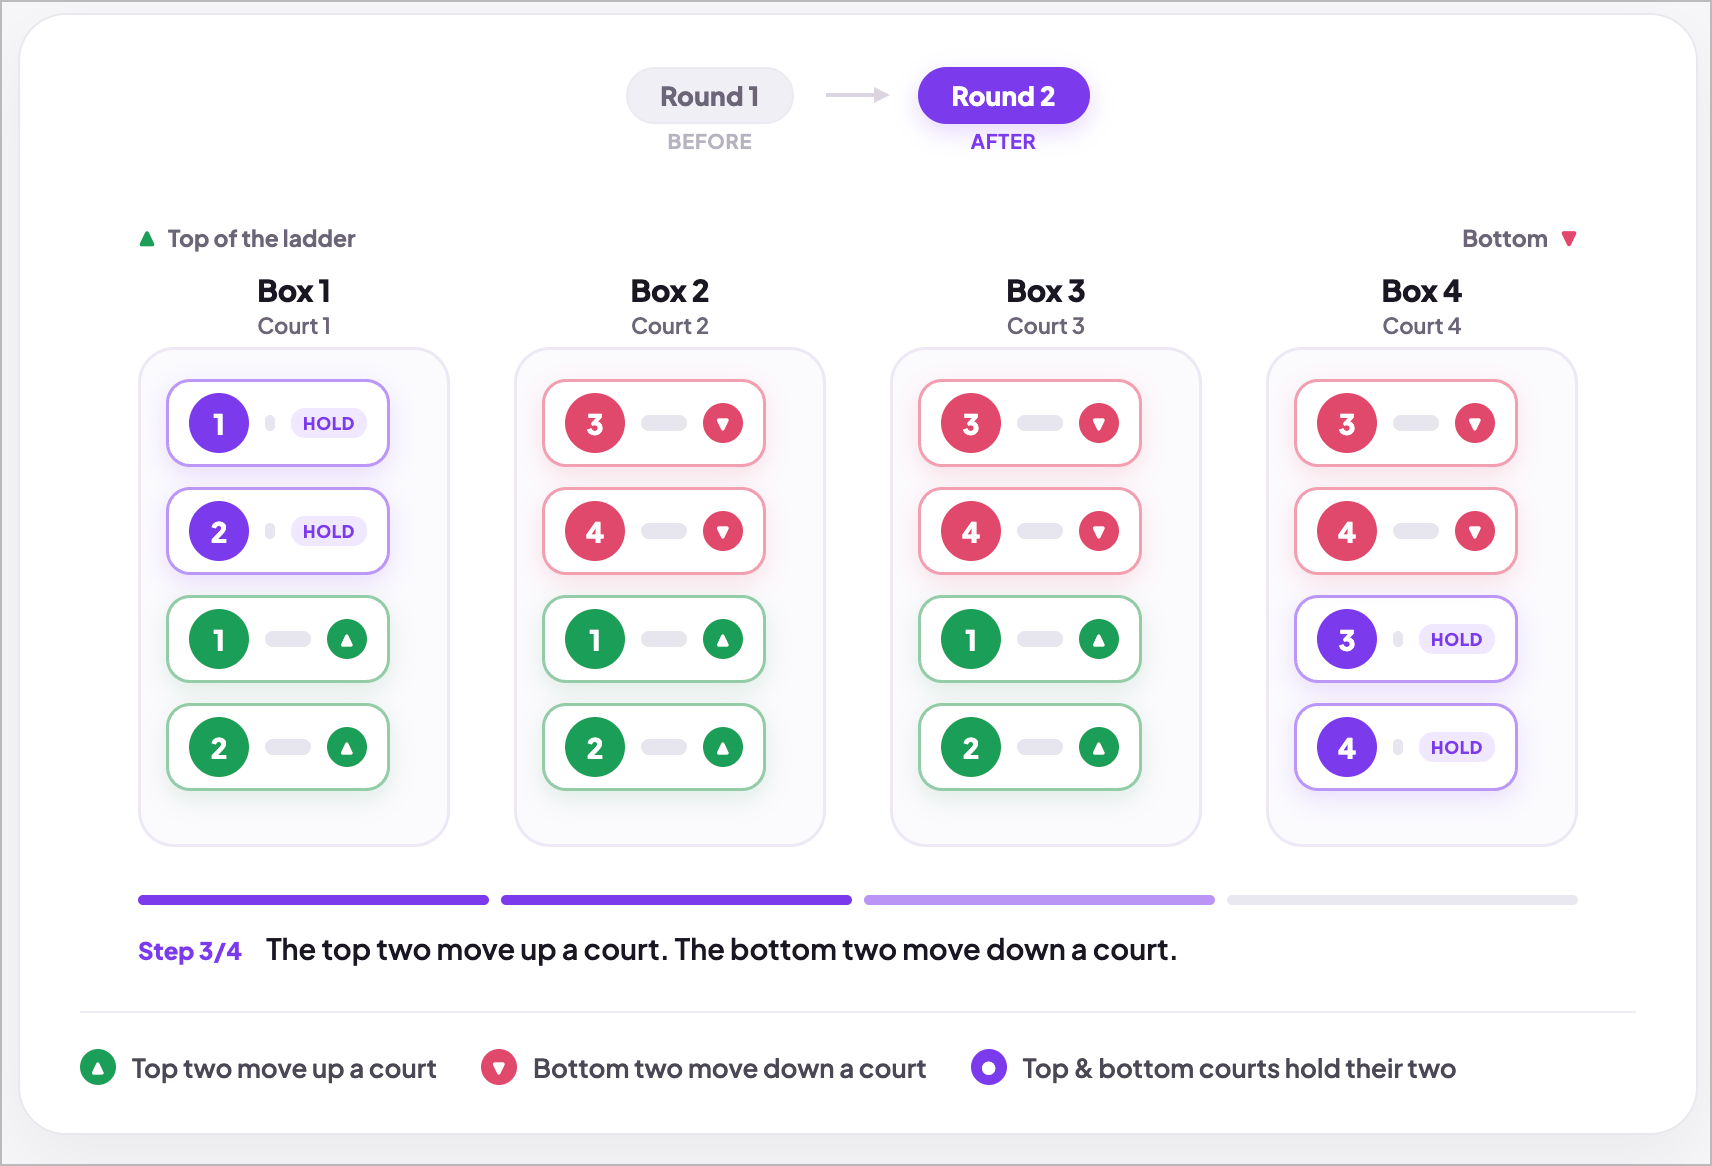Click the purple legend icon for holding courts
Viewport: 1712px width, 1166px height.
[x=989, y=1068]
